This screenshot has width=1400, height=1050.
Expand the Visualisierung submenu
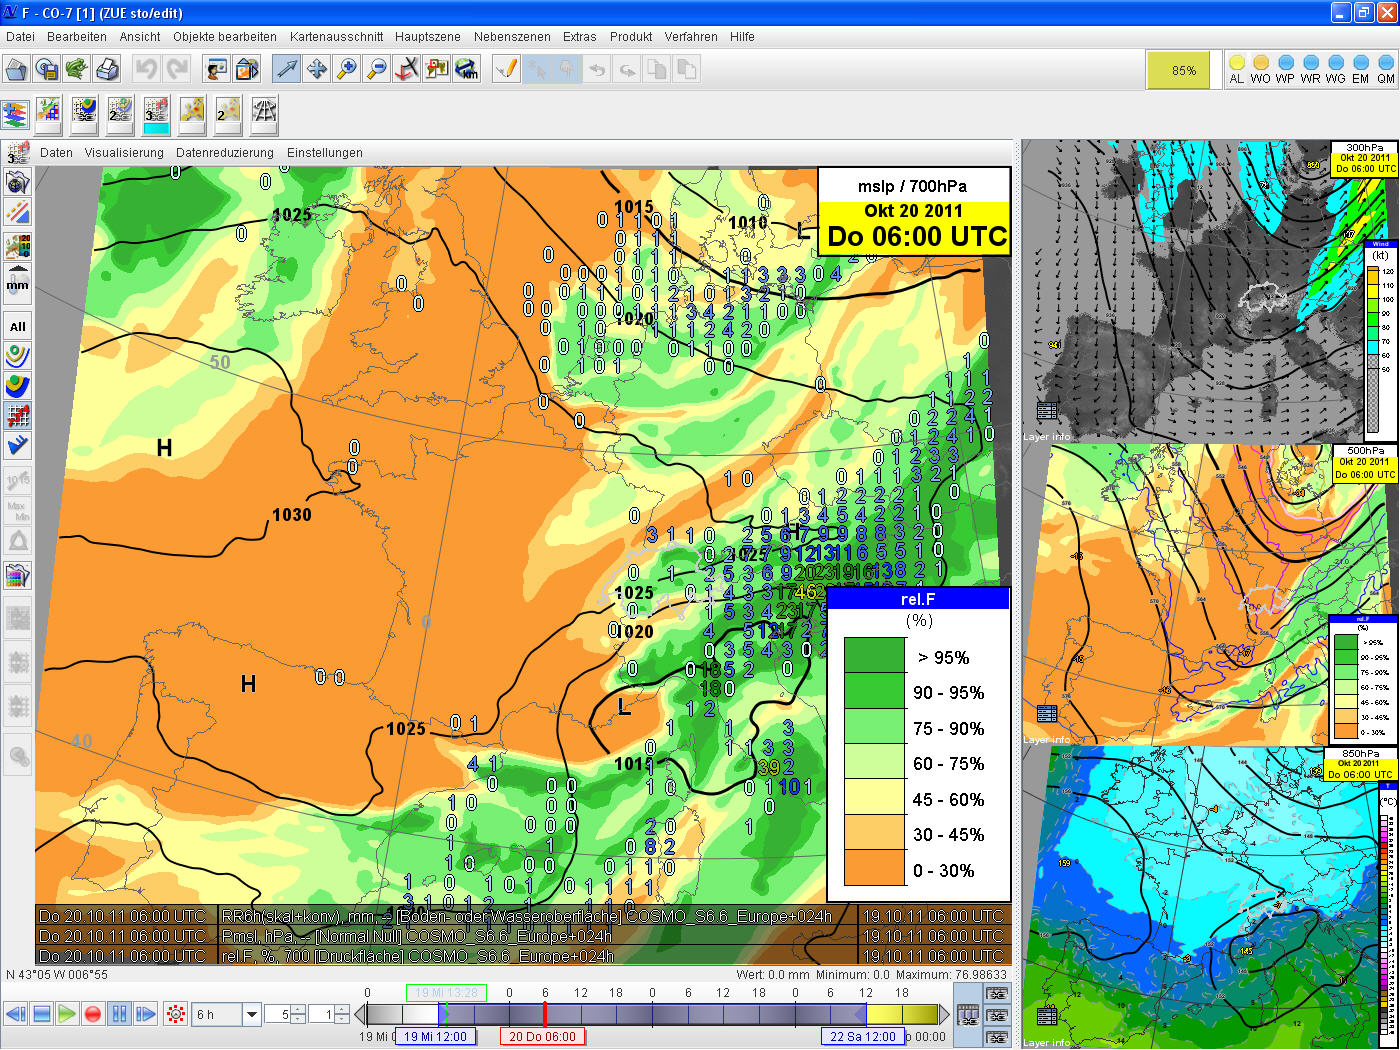pos(124,153)
